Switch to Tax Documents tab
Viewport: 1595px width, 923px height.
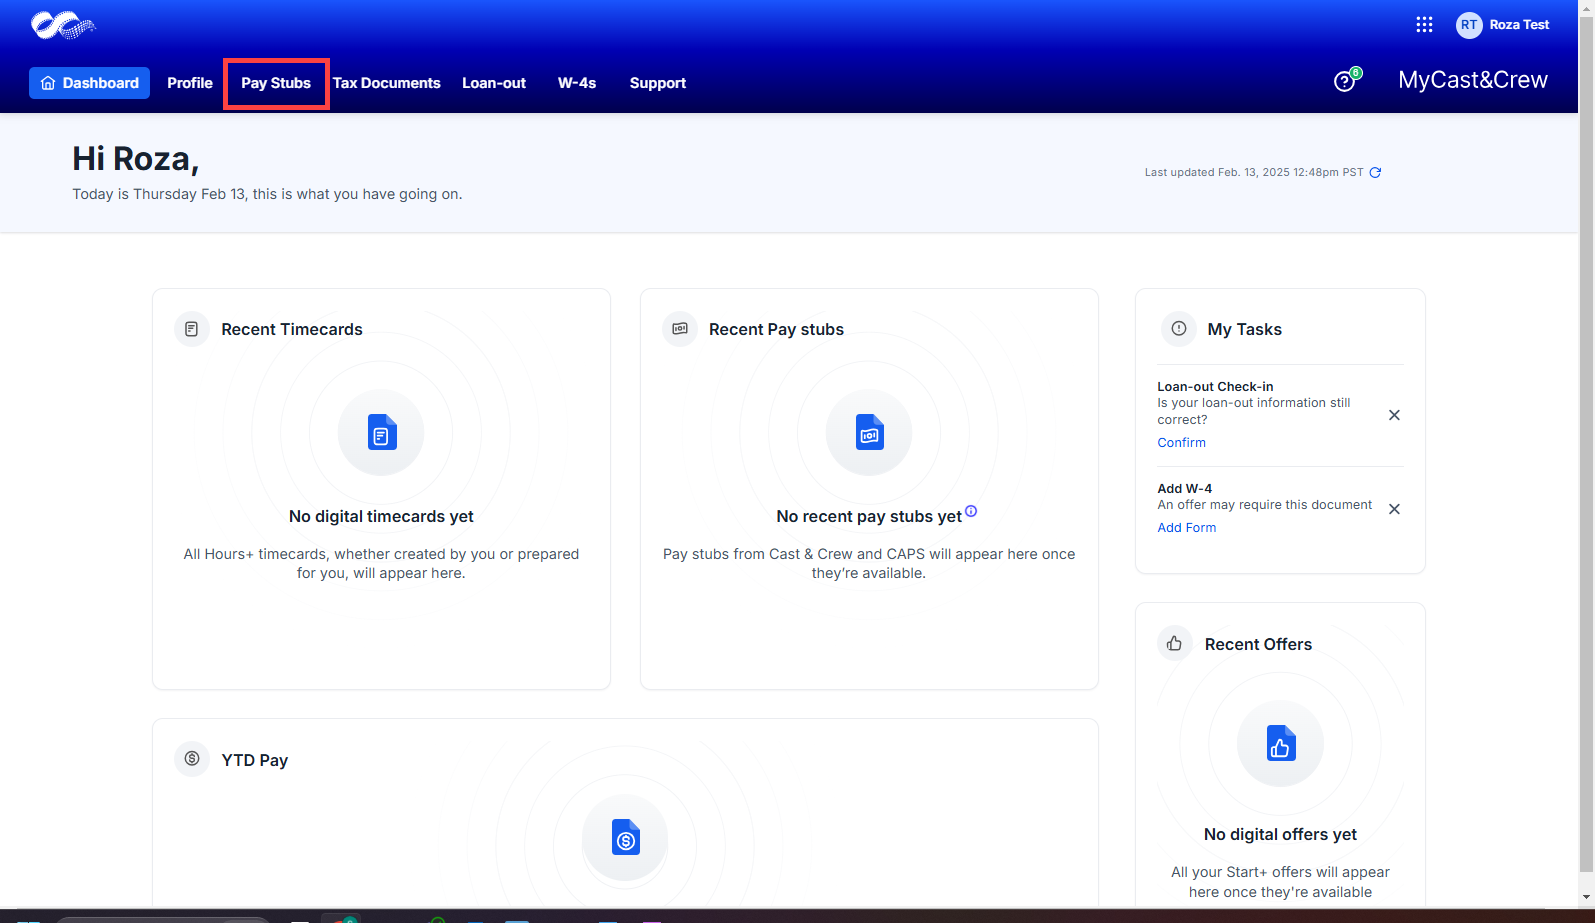tap(387, 83)
